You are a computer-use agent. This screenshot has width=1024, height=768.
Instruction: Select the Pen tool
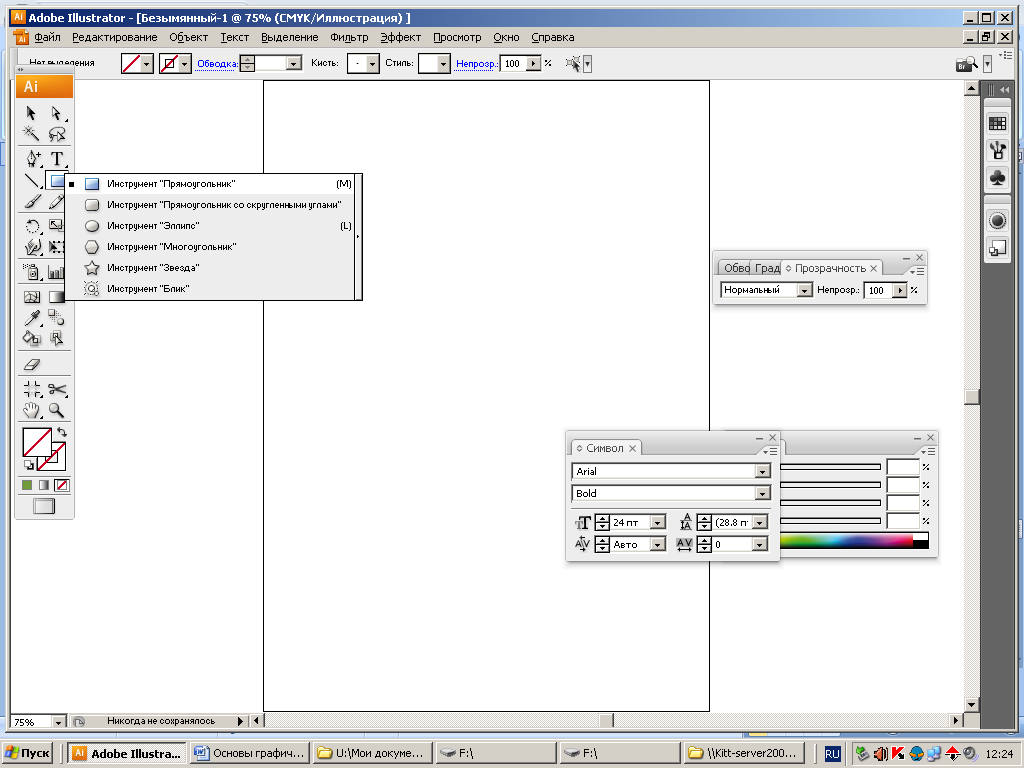pyautogui.click(x=32, y=159)
